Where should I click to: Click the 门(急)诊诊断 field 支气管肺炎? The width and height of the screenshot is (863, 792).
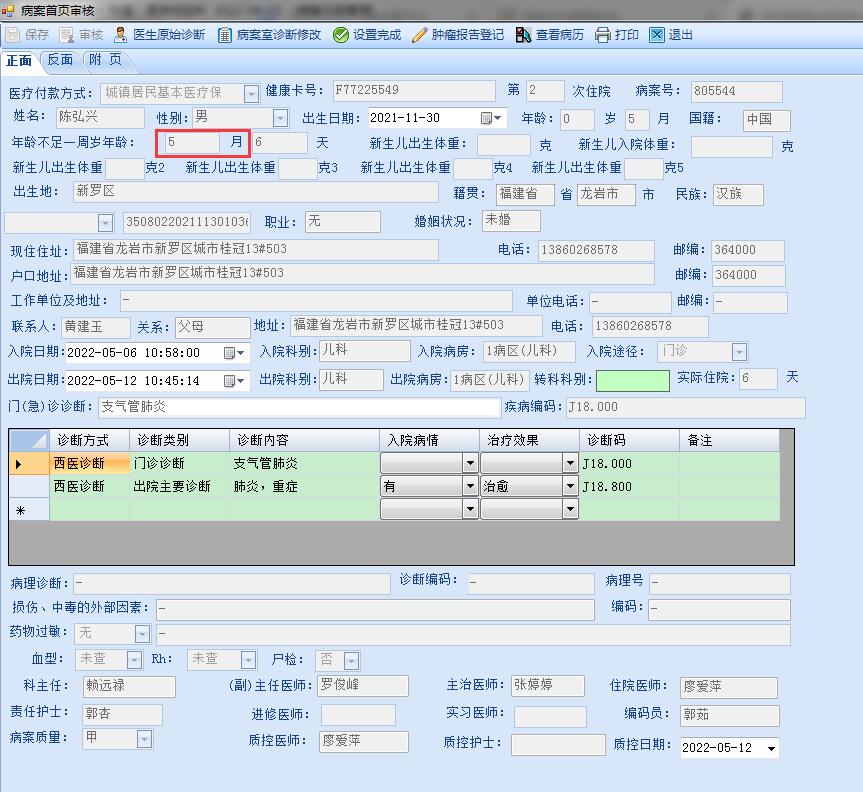[299, 407]
